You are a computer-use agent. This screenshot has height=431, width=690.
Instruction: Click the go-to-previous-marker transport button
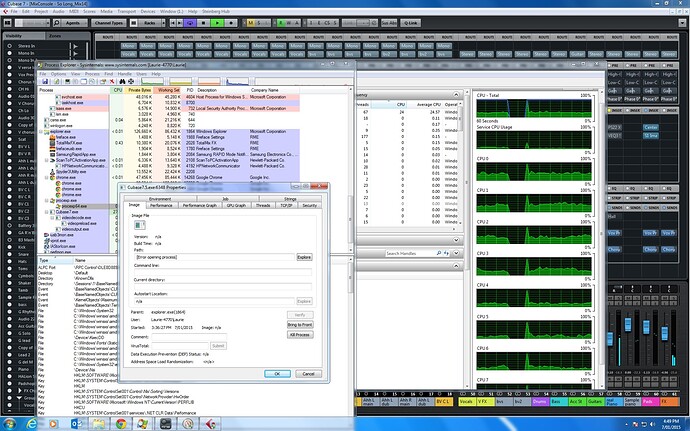tap(172, 23)
